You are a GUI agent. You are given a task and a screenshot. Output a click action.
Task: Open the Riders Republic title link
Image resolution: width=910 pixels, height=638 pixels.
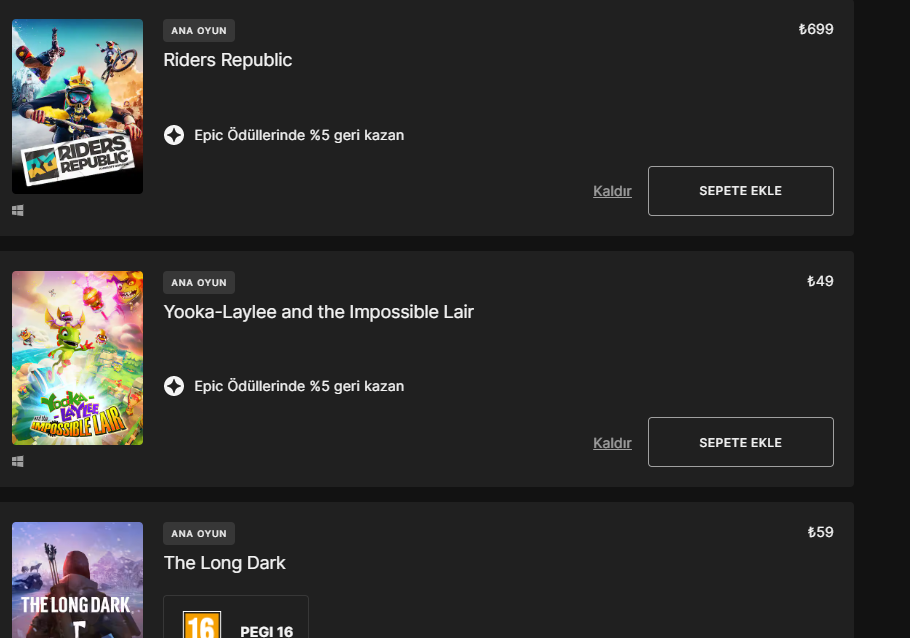pos(227,60)
